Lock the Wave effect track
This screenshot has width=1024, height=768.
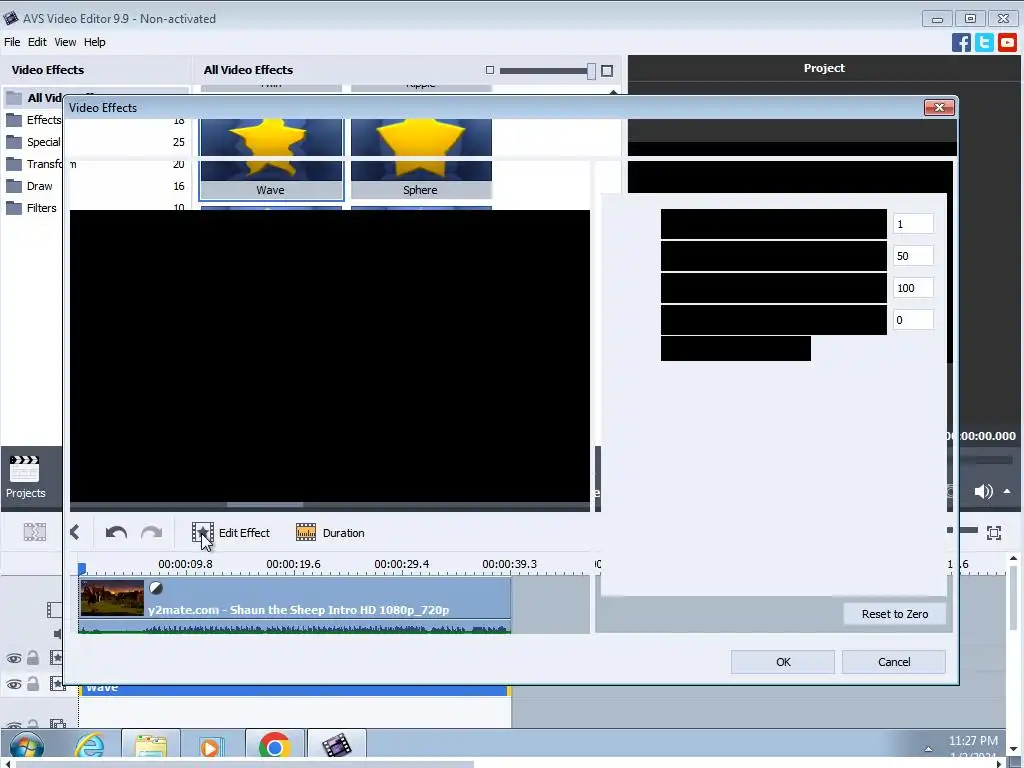33,684
